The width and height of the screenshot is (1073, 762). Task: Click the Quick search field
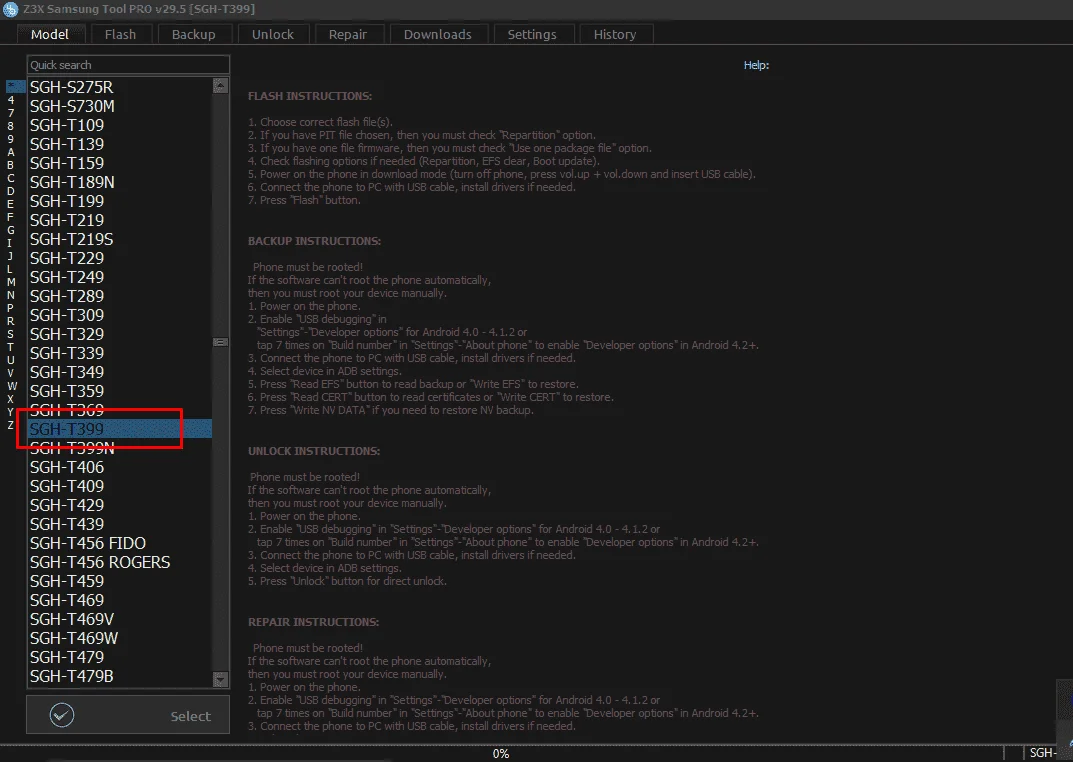pos(128,65)
